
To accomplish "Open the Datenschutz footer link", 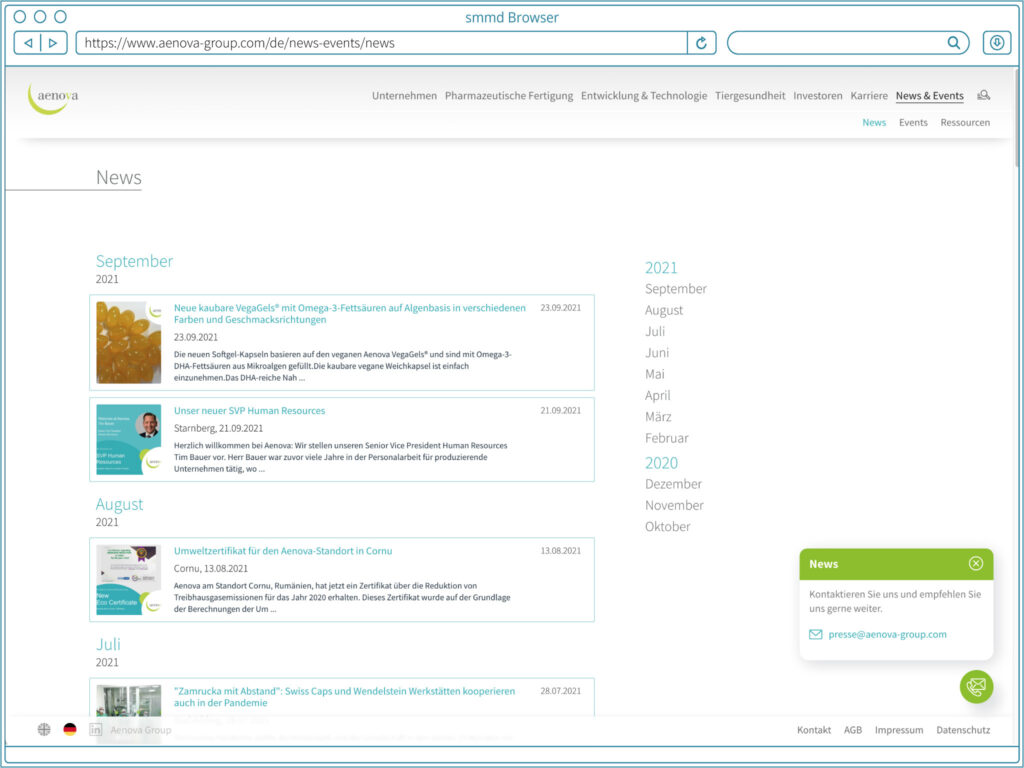I will pyautogui.click(x=963, y=729).
